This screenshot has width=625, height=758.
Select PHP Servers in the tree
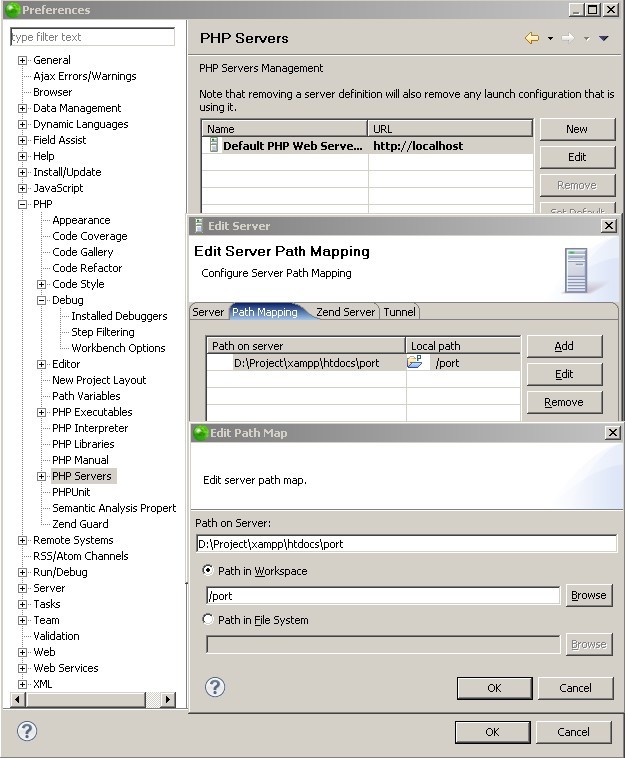[82, 476]
